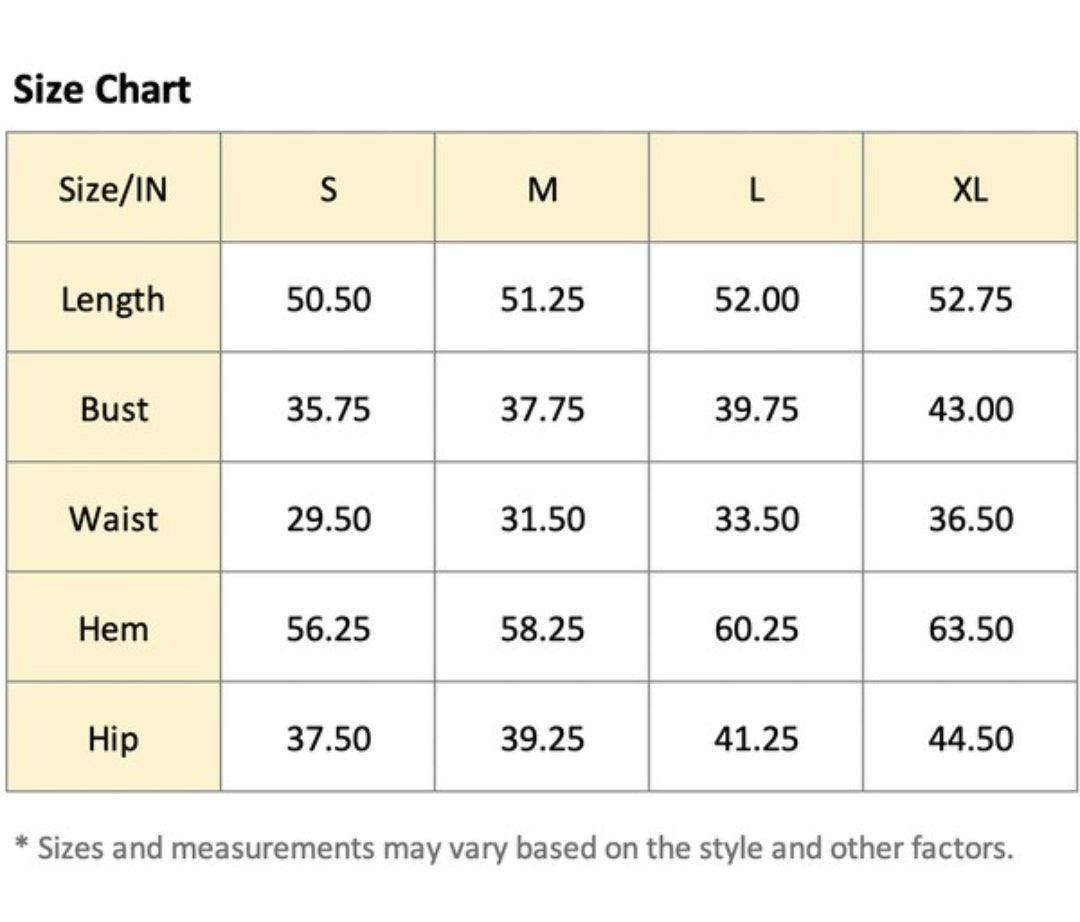Click the 52.00 length value for L
Viewport: 1080px width, 922px height.
click(756, 299)
